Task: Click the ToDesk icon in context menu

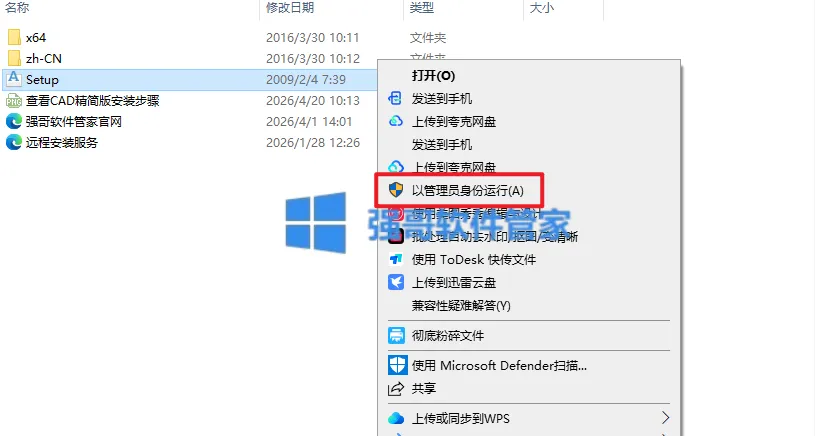Action: pyautogui.click(x=396, y=259)
